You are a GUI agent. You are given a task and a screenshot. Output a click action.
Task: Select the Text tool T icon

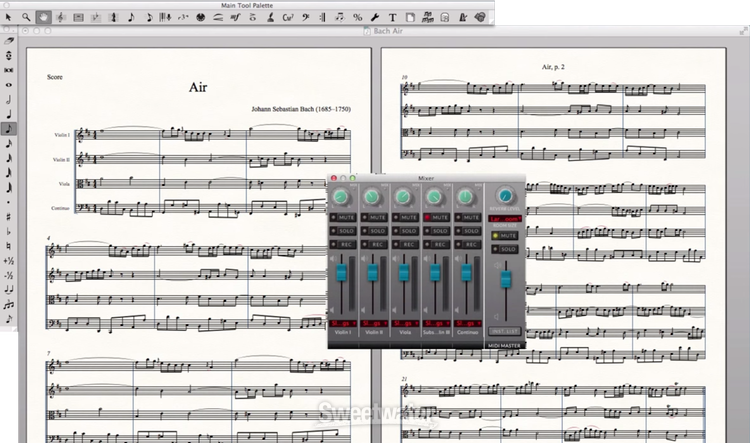point(392,18)
